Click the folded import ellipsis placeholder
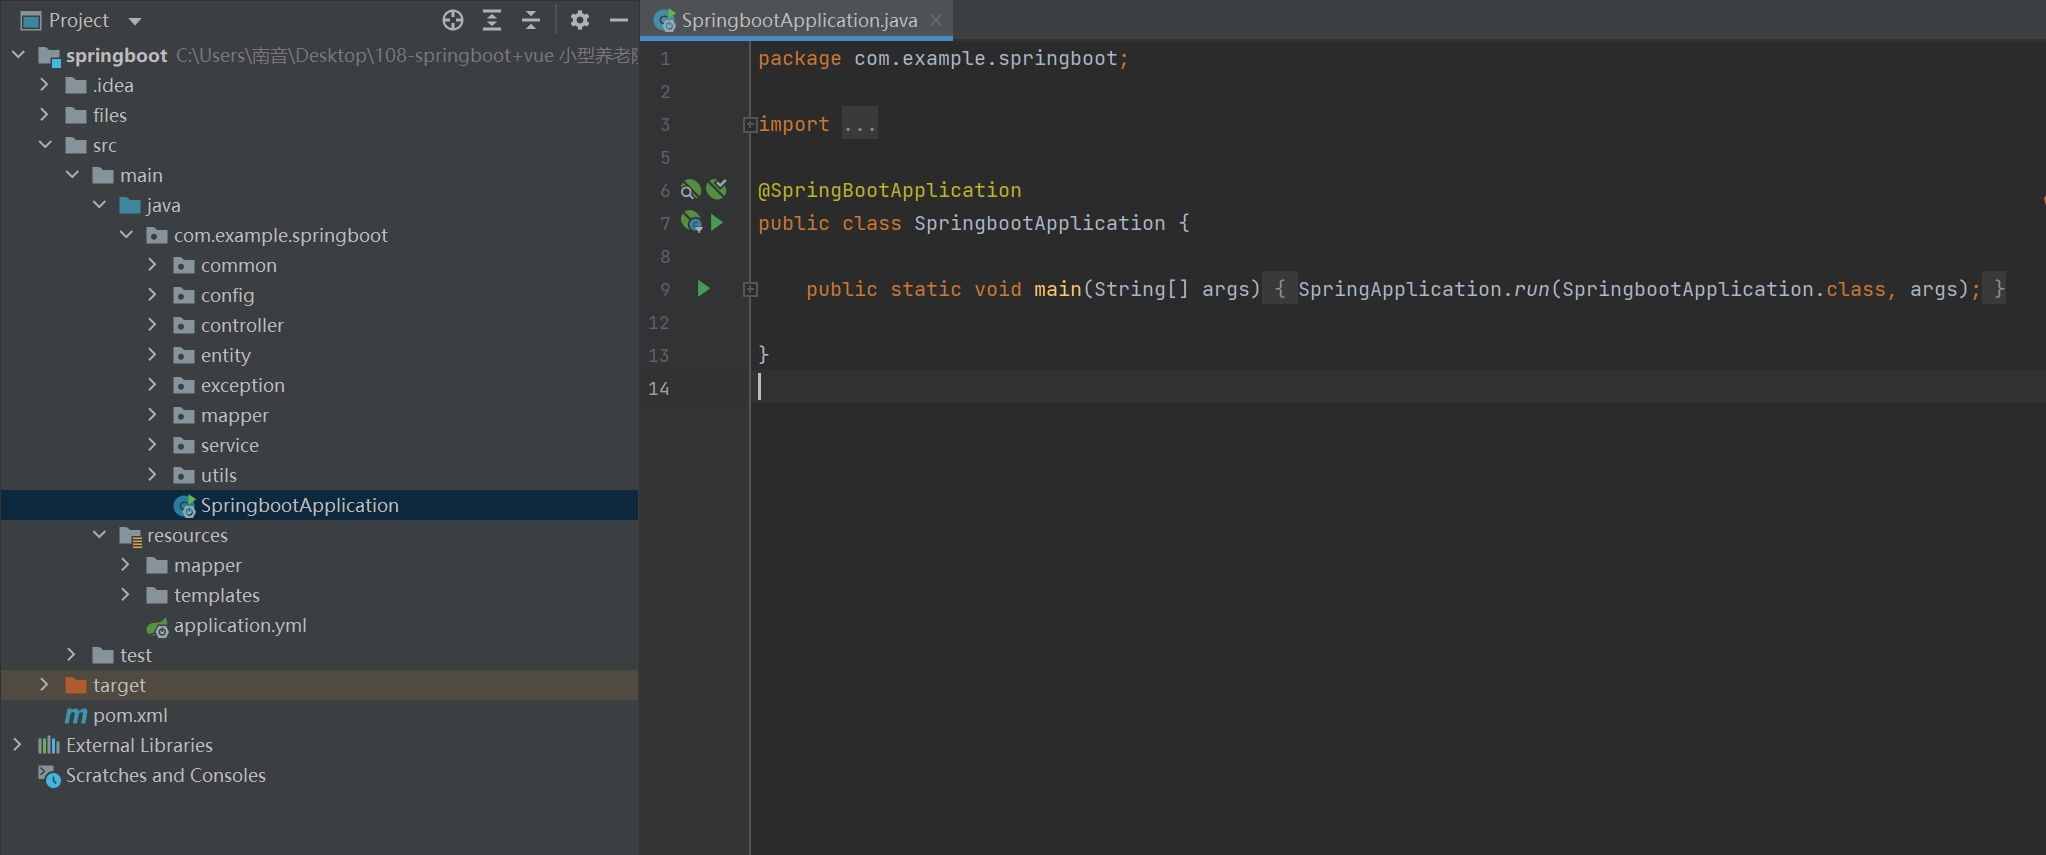The height and width of the screenshot is (855, 2046). pyautogui.click(x=860, y=124)
